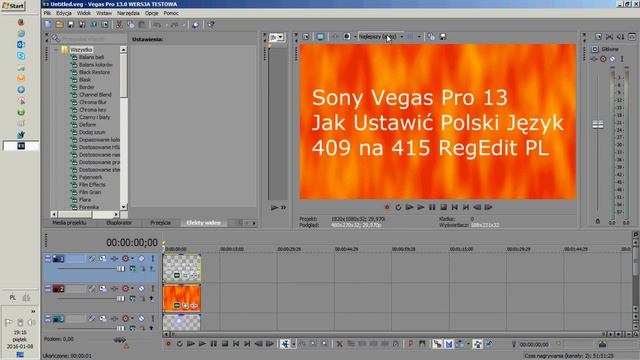Select the Normal edit tool icon
This screenshot has height=360, width=640.
(285, 344)
